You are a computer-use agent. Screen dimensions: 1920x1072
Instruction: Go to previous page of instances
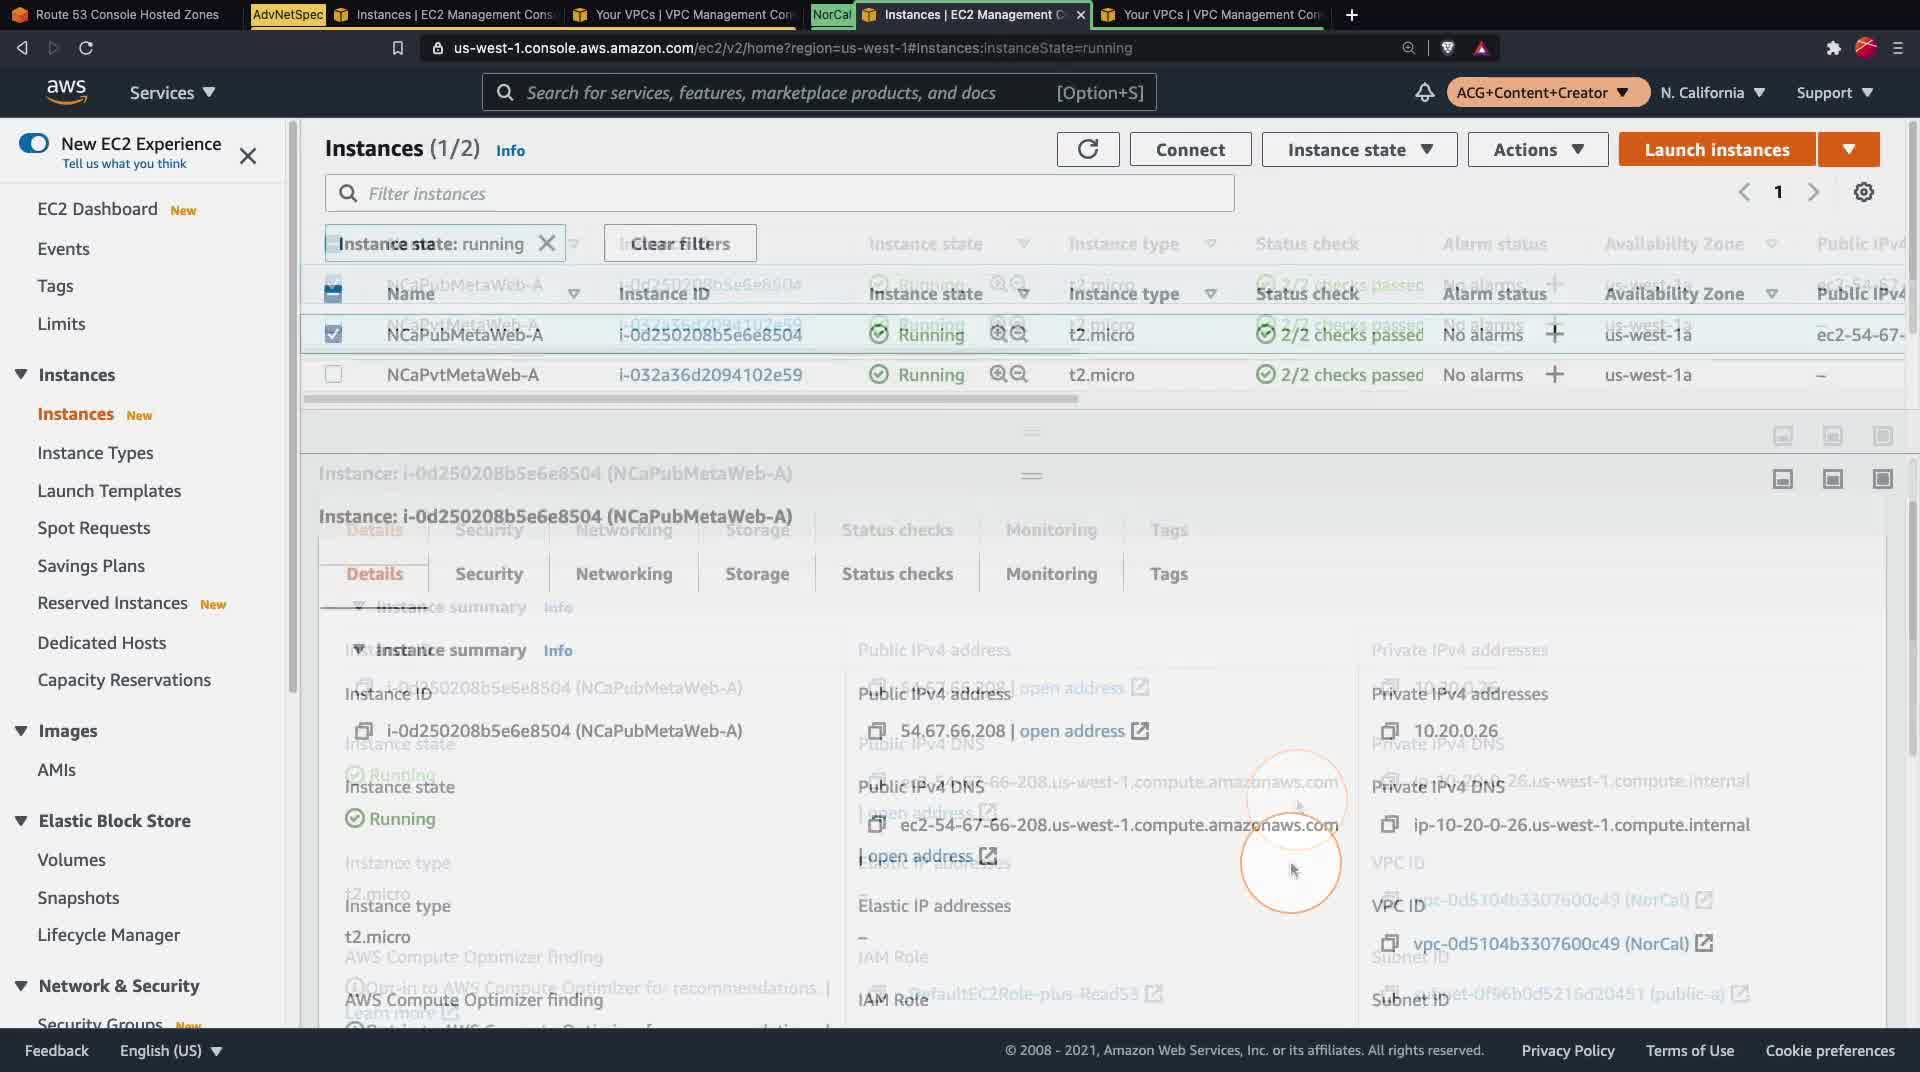[x=1744, y=192]
